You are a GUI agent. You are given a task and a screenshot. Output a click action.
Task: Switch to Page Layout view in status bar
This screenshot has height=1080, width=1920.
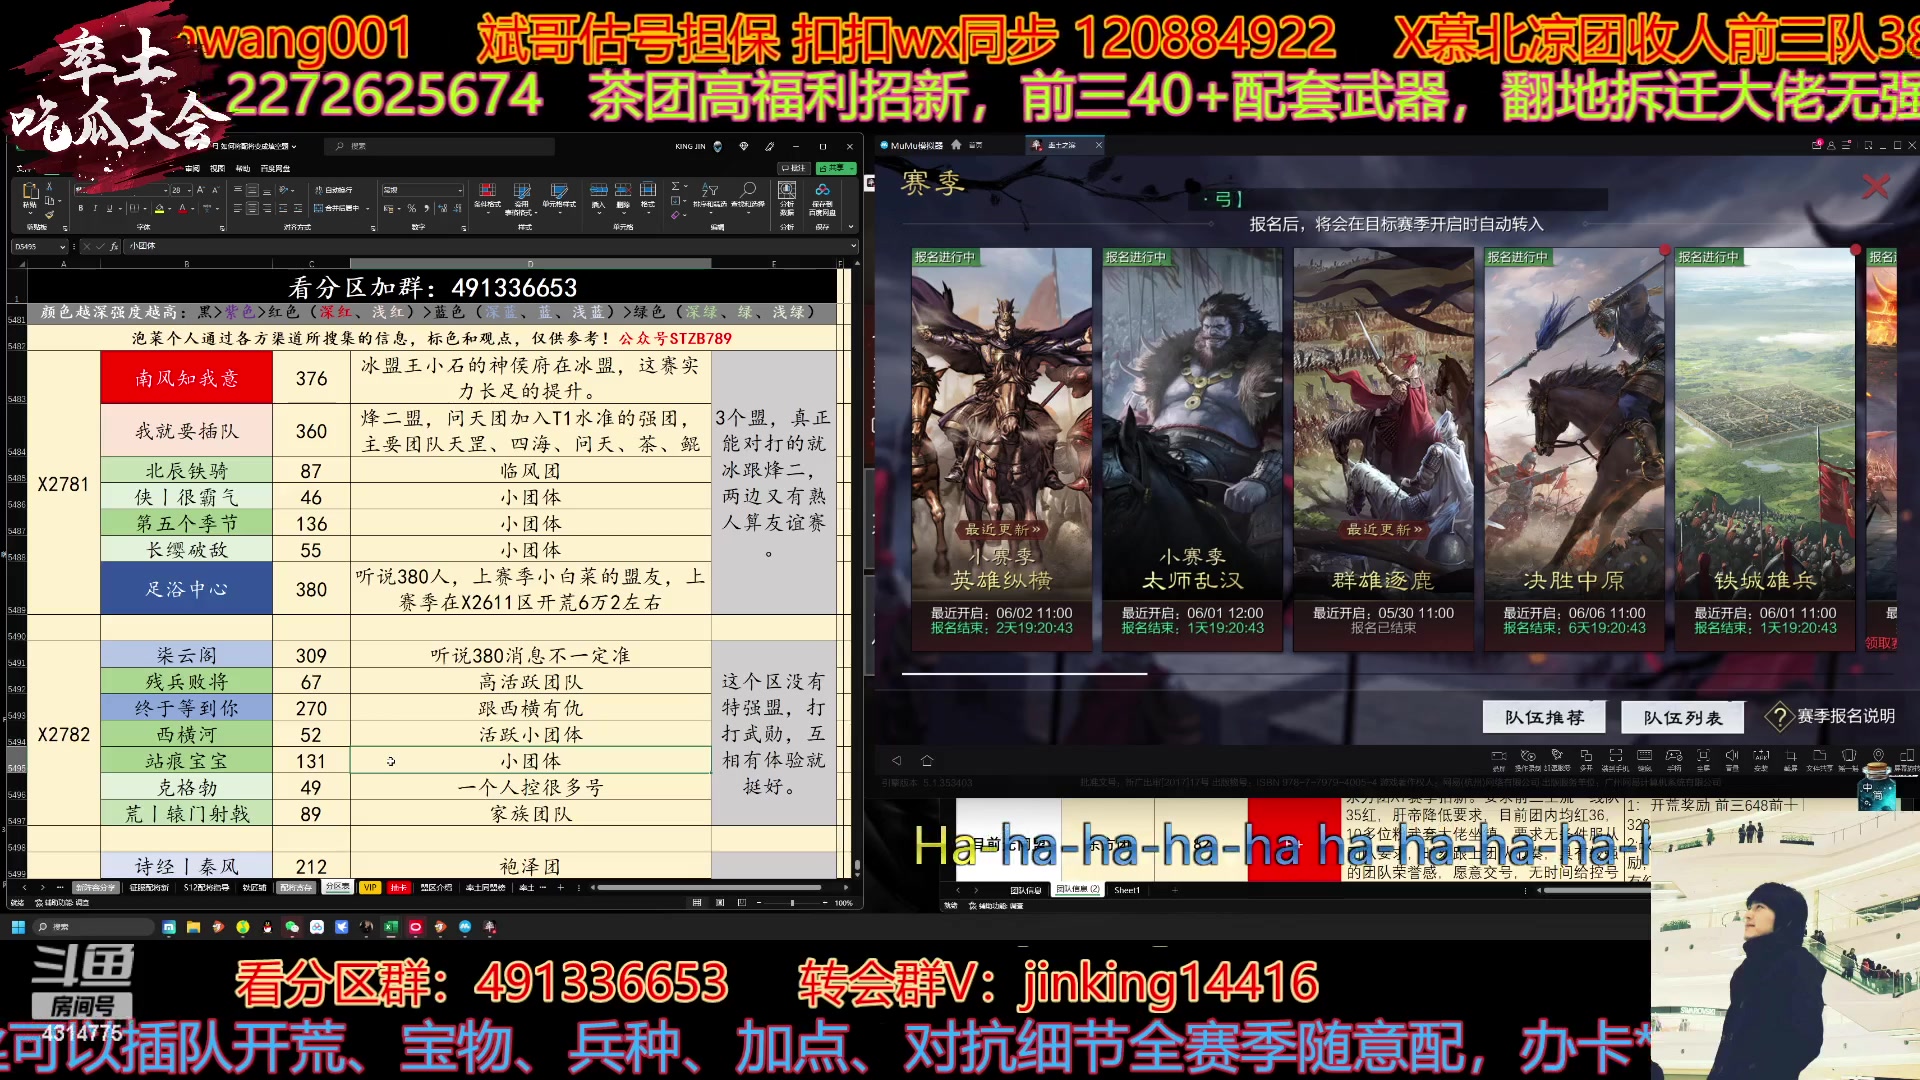720,903
